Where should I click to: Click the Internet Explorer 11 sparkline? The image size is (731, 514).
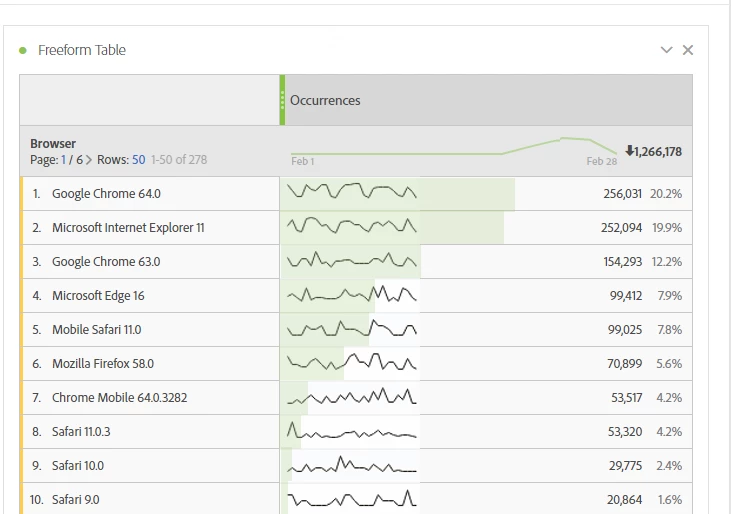pyautogui.click(x=352, y=225)
